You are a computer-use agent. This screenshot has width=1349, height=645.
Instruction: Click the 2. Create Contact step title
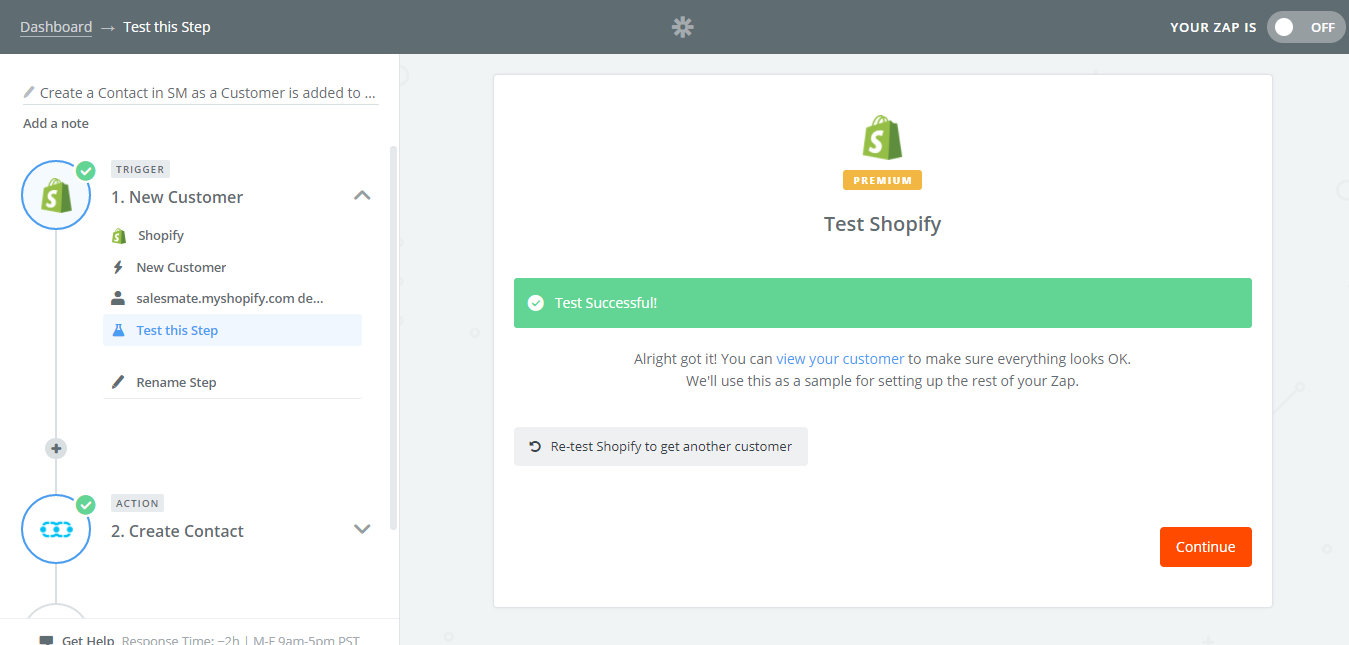(x=177, y=531)
